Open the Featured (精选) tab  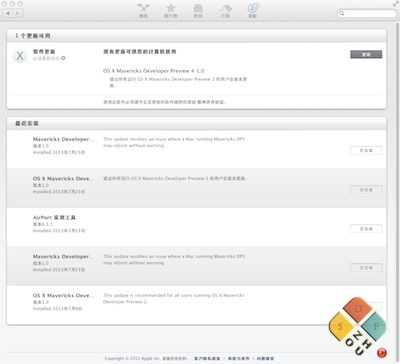[x=143, y=11]
